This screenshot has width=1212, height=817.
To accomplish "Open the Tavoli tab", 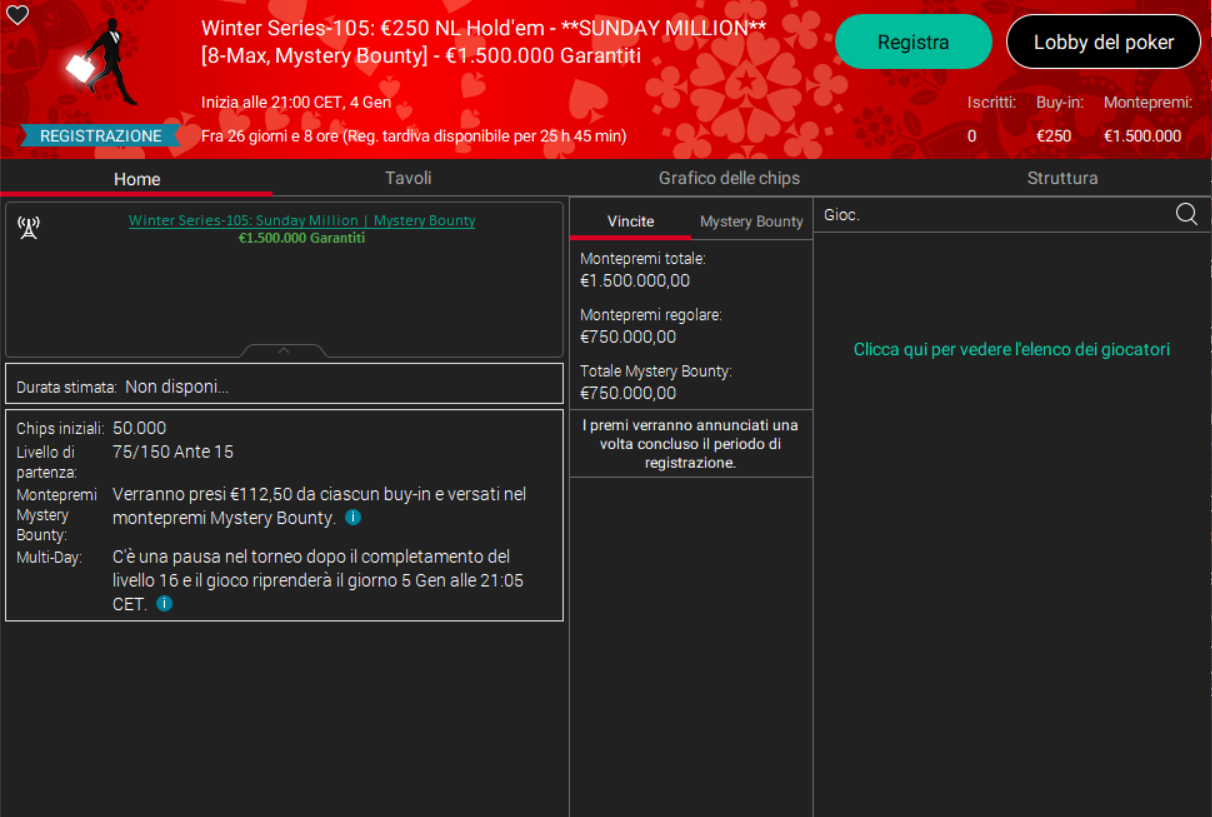I will pos(408,178).
